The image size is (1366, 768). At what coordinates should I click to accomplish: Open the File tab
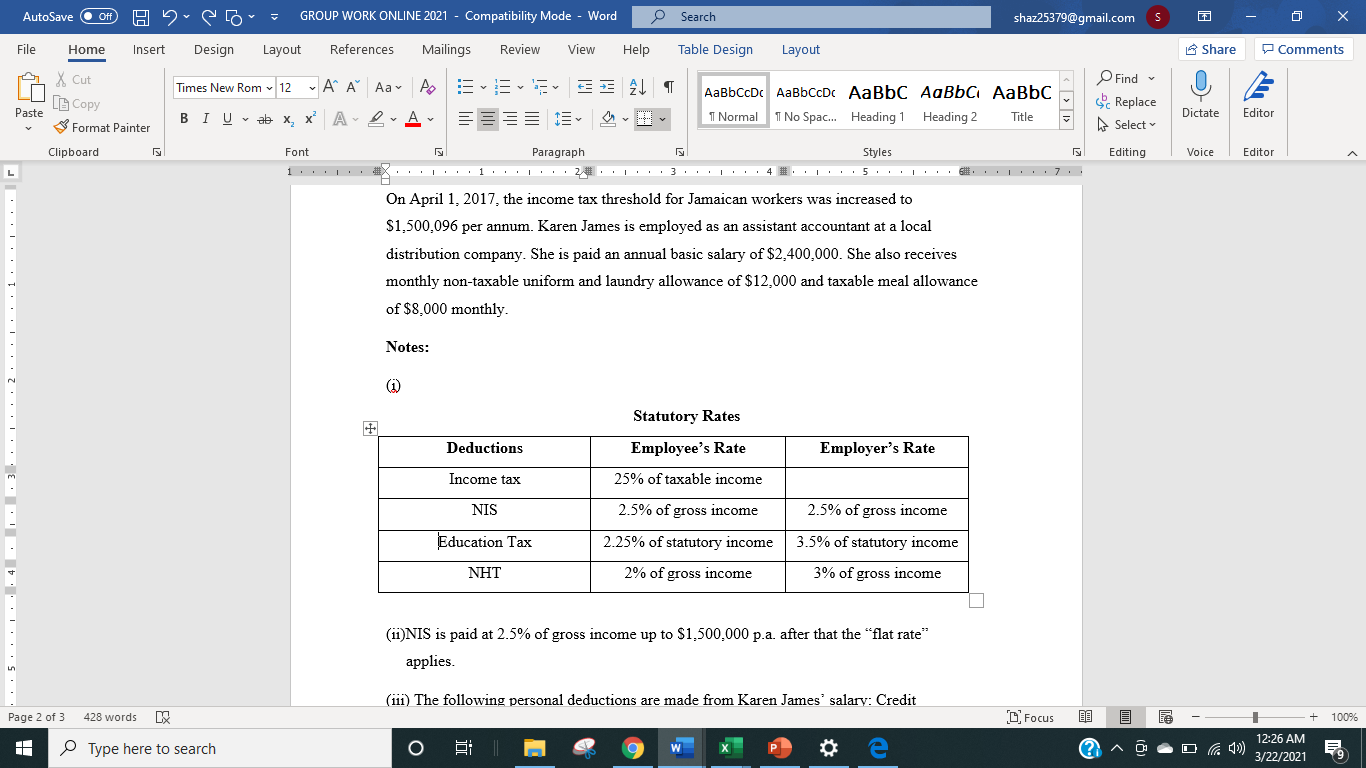pyautogui.click(x=26, y=49)
